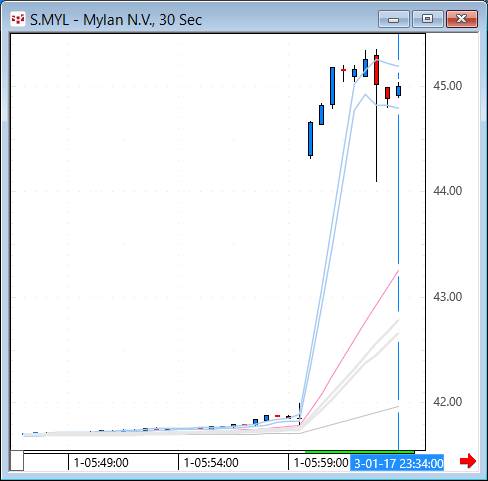Click the 1-05:49:00 time axis label
The height and width of the screenshot is (481, 488).
click(x=101, y=463)
